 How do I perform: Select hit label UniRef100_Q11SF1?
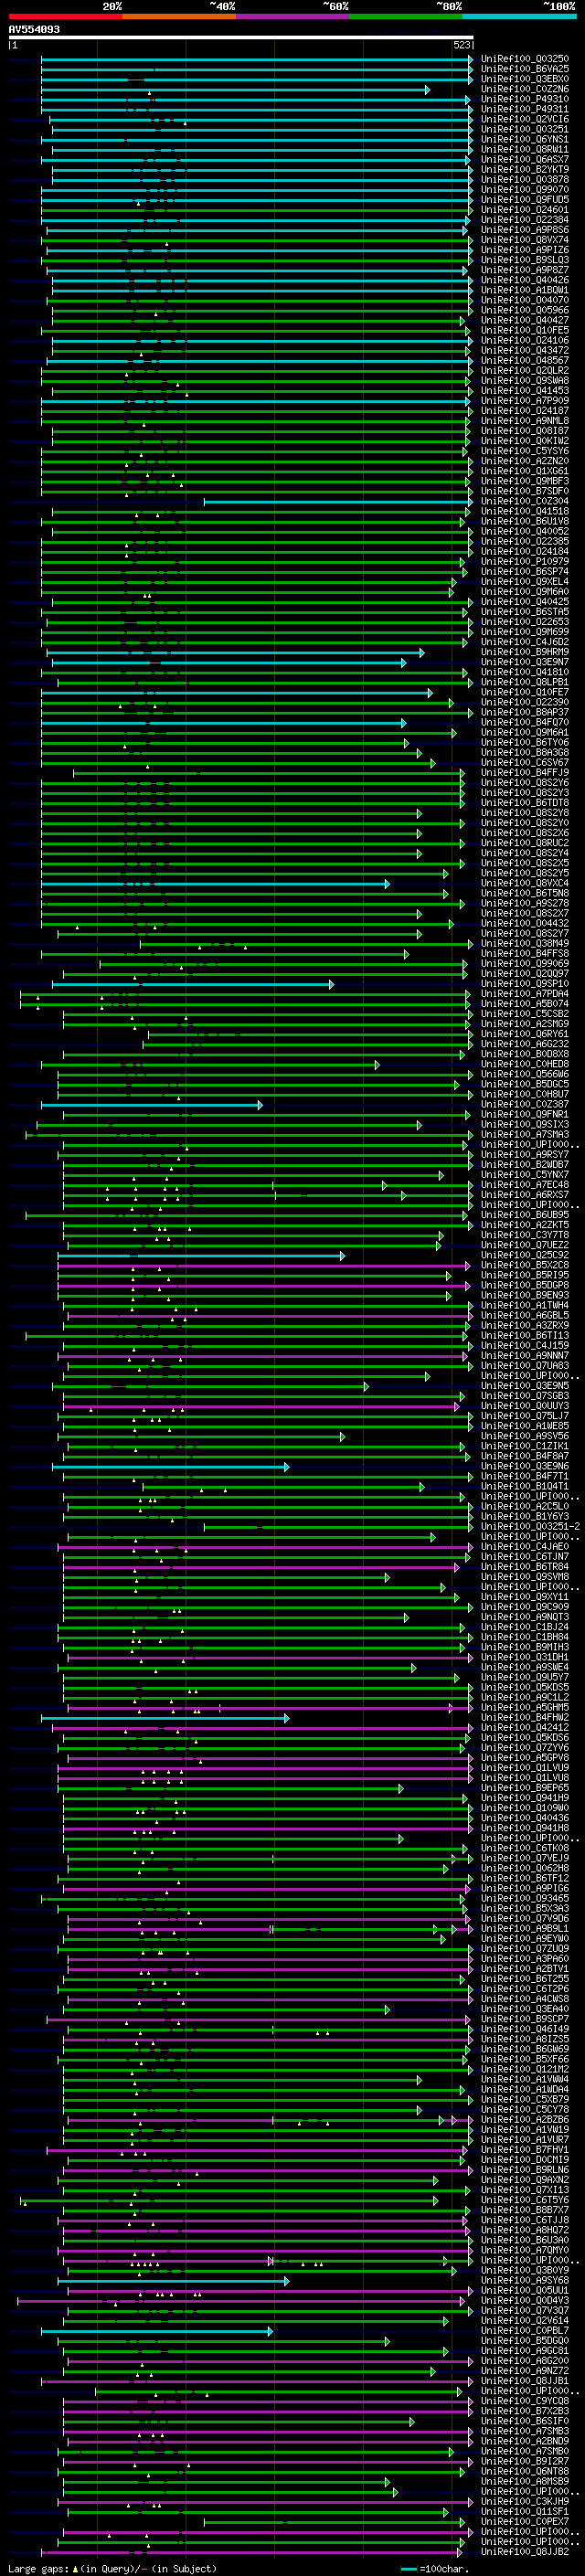(x=524, y=2512)
